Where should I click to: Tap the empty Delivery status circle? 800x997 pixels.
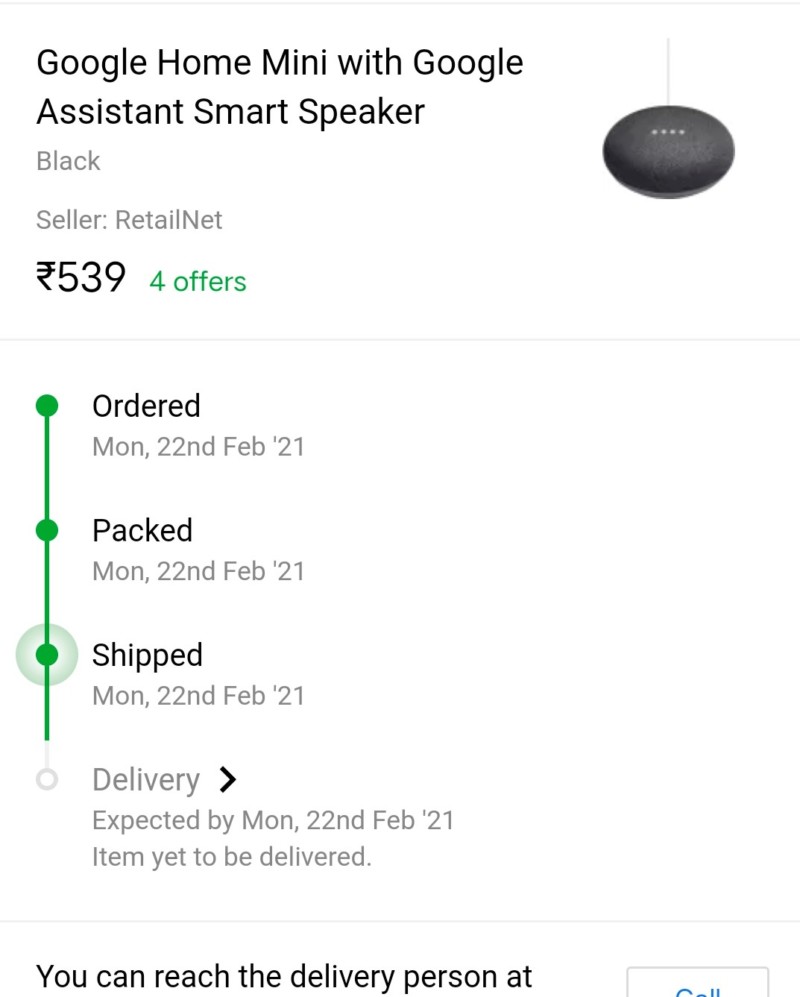coord(46,780)
